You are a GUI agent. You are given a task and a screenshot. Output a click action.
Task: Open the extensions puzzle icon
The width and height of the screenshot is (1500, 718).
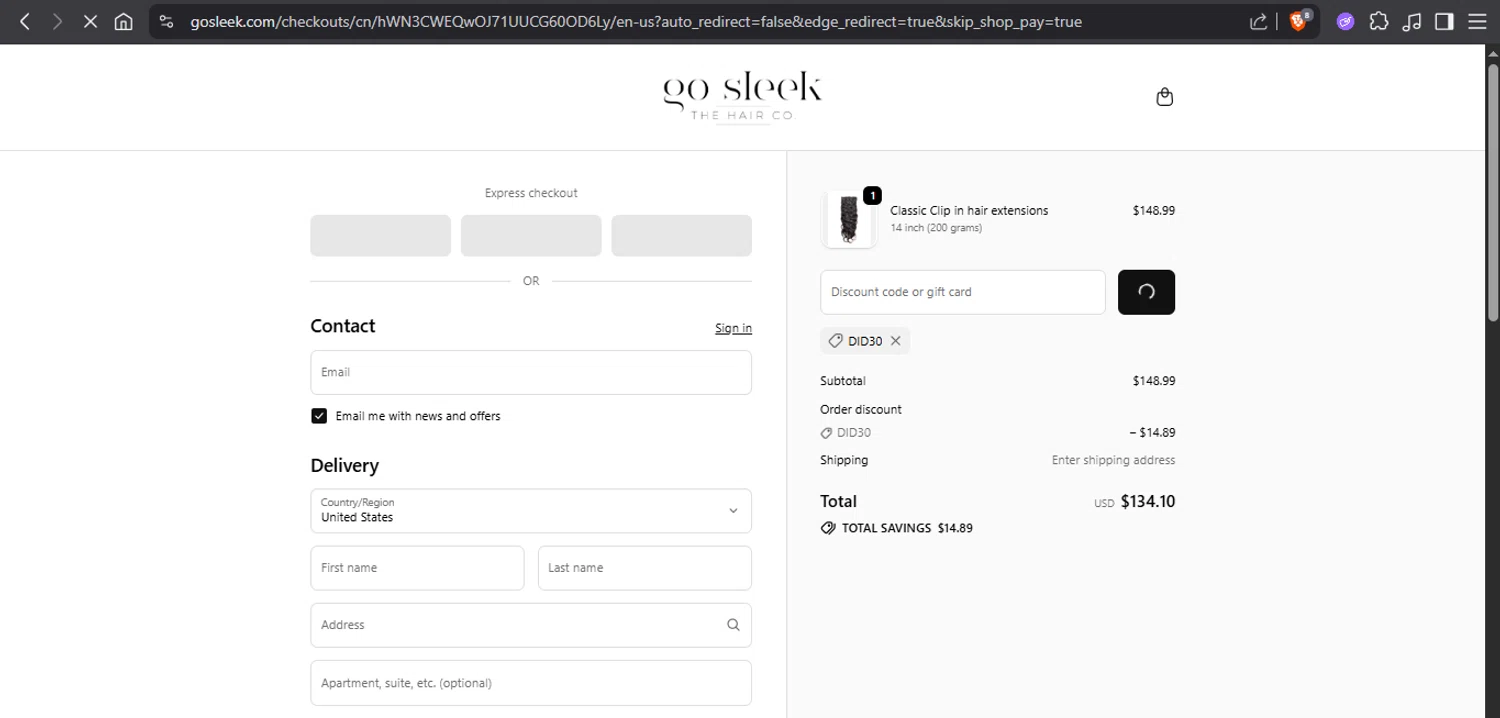coord(1379,21)
